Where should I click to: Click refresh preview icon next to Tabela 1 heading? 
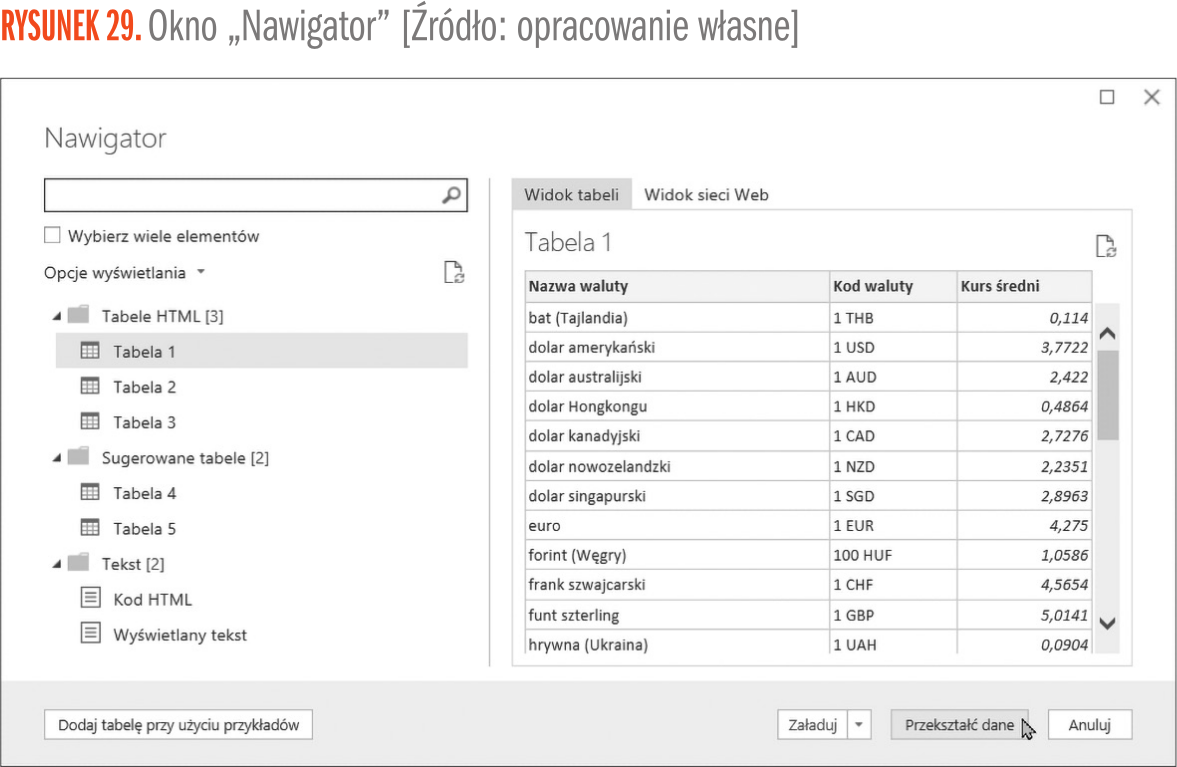tap(1105, 246)
